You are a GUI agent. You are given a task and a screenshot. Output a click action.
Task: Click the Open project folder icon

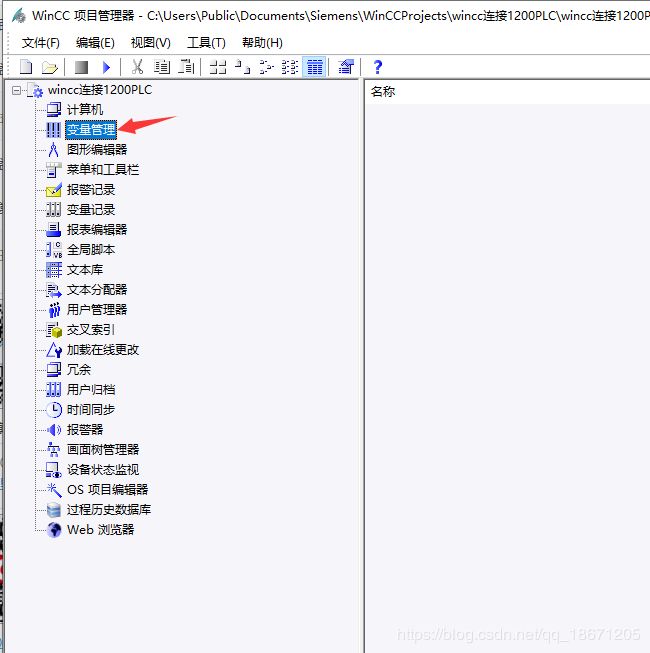pyautogui.click(x=50, y=67)
